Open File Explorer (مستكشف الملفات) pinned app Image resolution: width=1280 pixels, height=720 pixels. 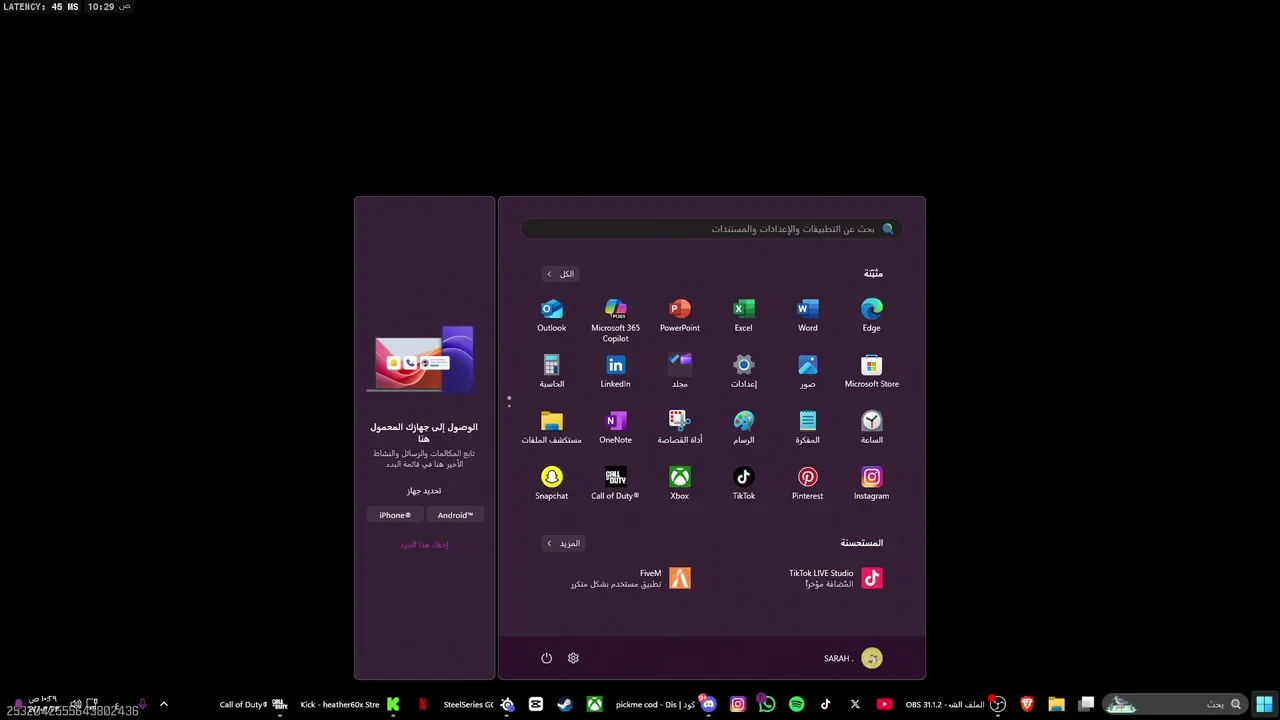[551, 427]
